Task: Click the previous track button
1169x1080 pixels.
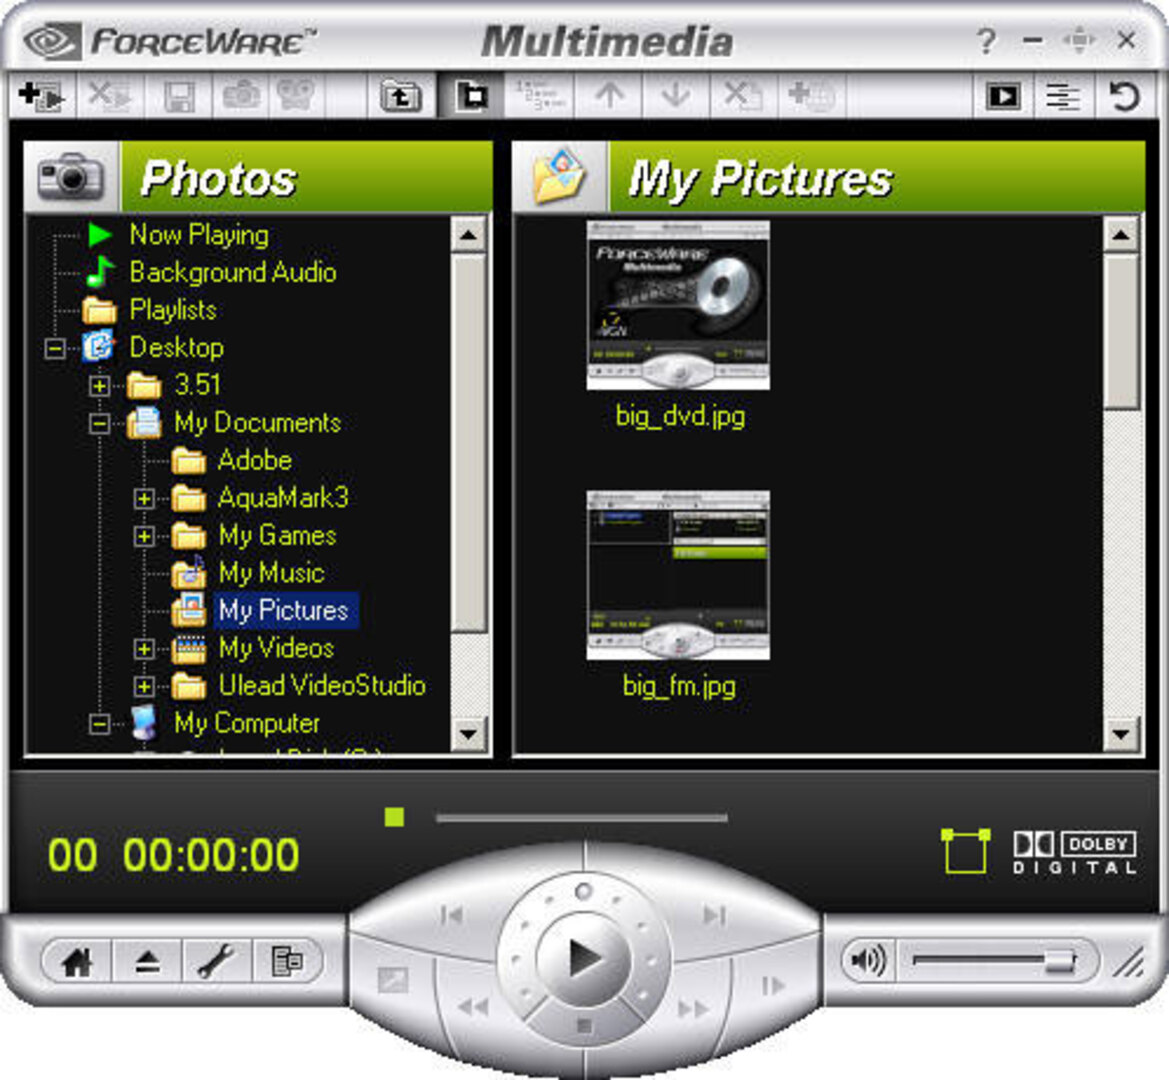Action: click(453, 915)
